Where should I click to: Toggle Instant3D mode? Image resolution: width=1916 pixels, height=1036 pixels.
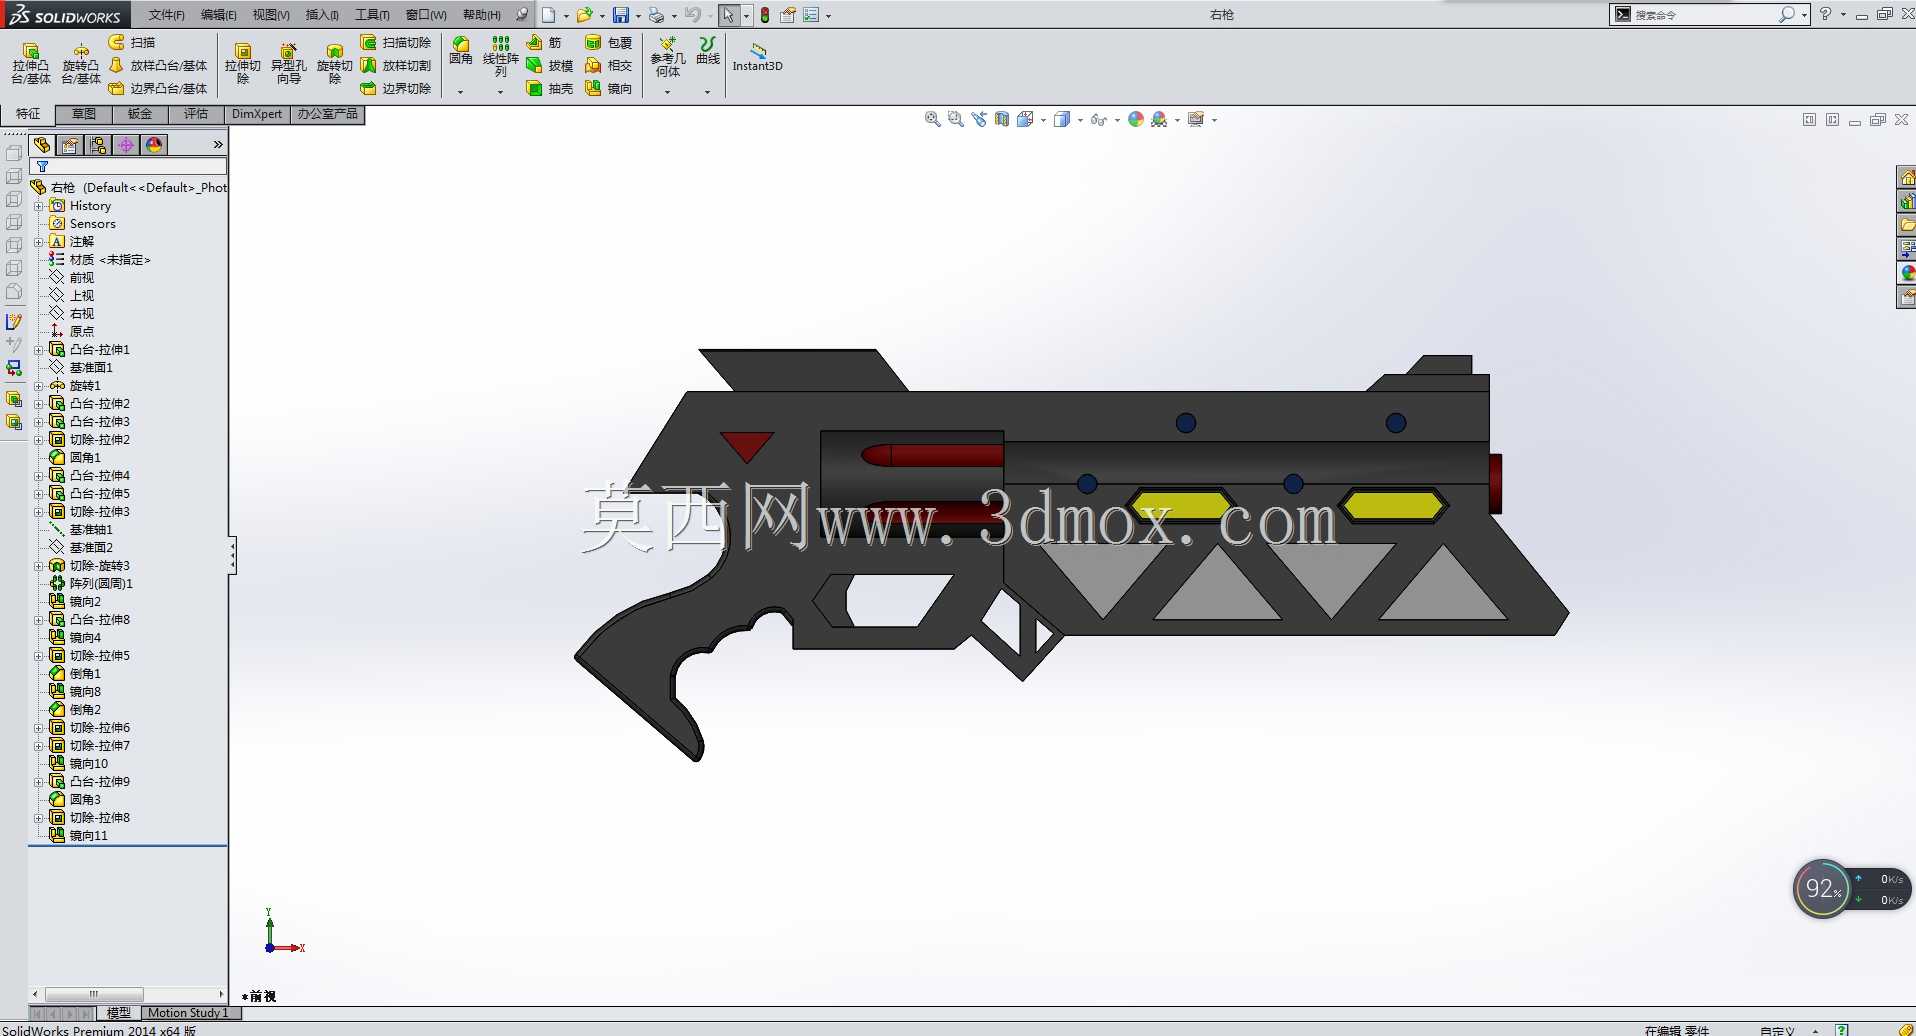[758, 57]
